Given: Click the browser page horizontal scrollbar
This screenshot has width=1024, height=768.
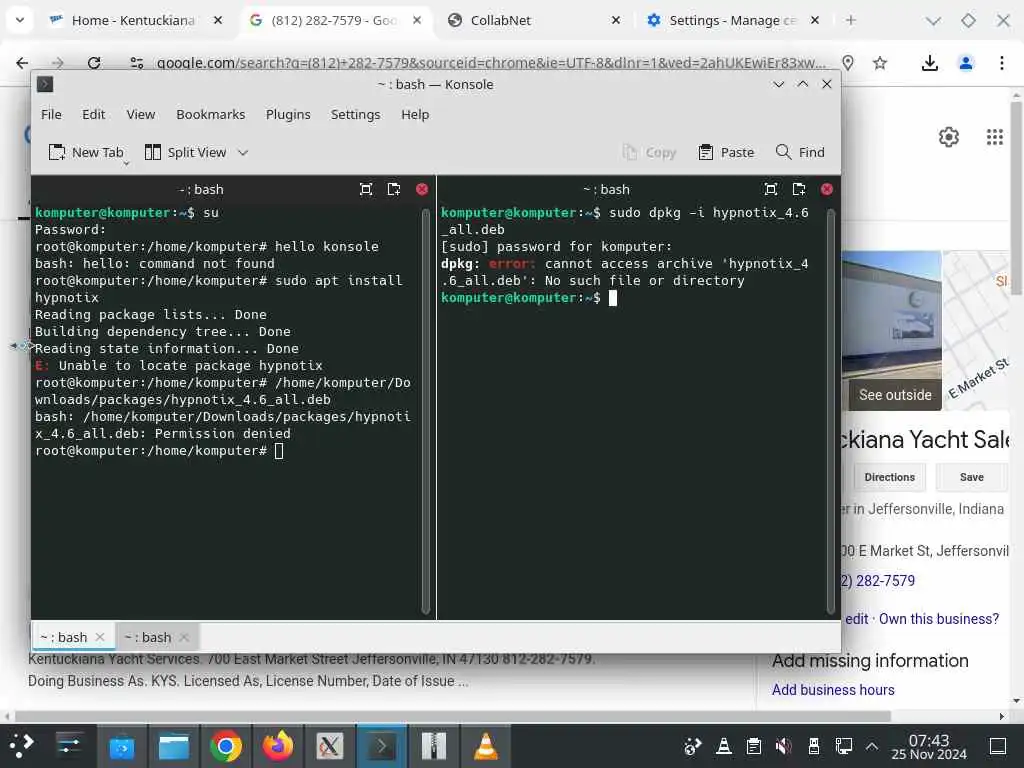Looking at the screenshot, I should pos(453,716).
